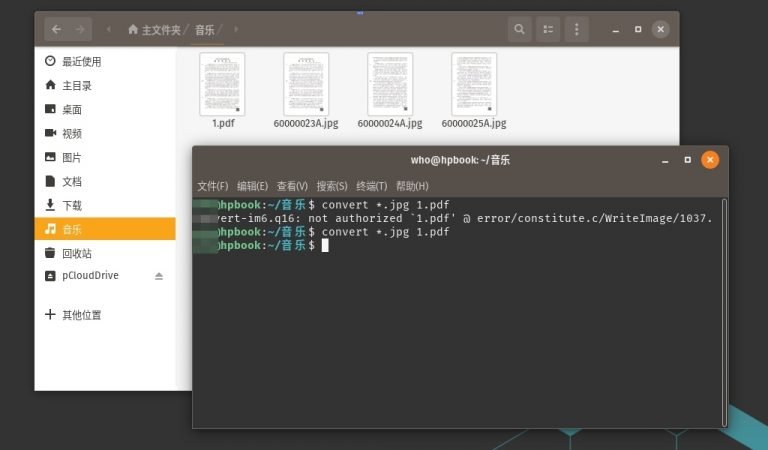Click the right path-bar scroll arrow

(x=236, y=29)
